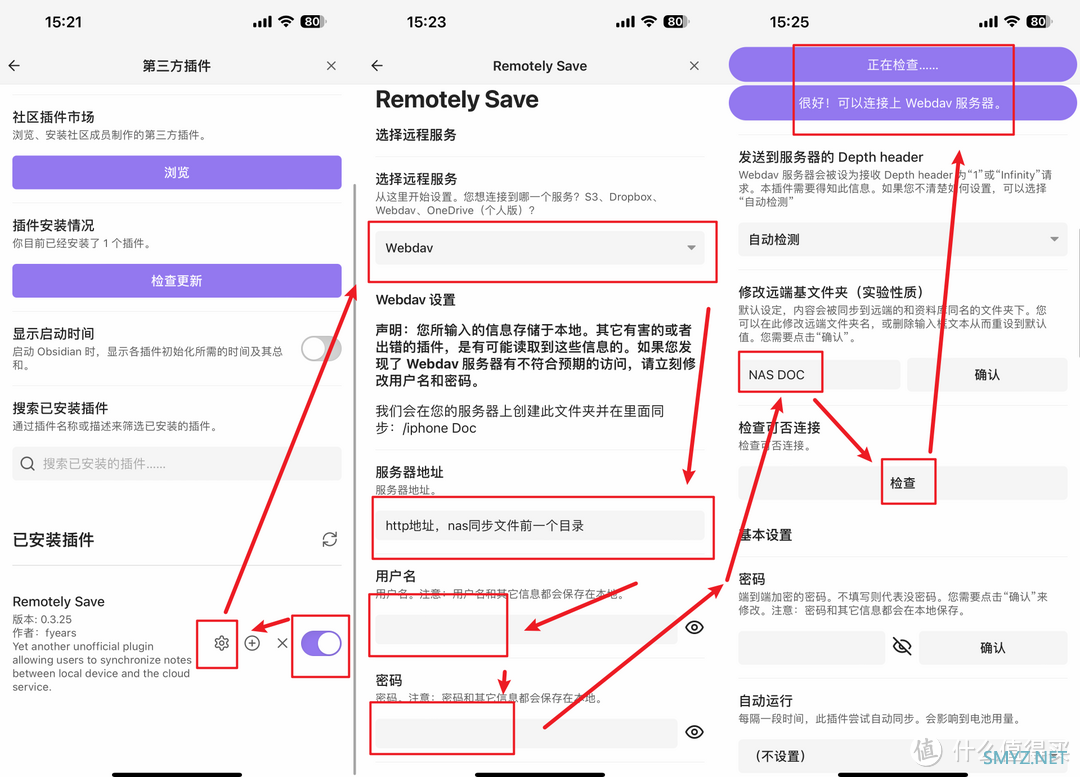Click the search magnifier icon in plugin search

[x=28, y=464]
